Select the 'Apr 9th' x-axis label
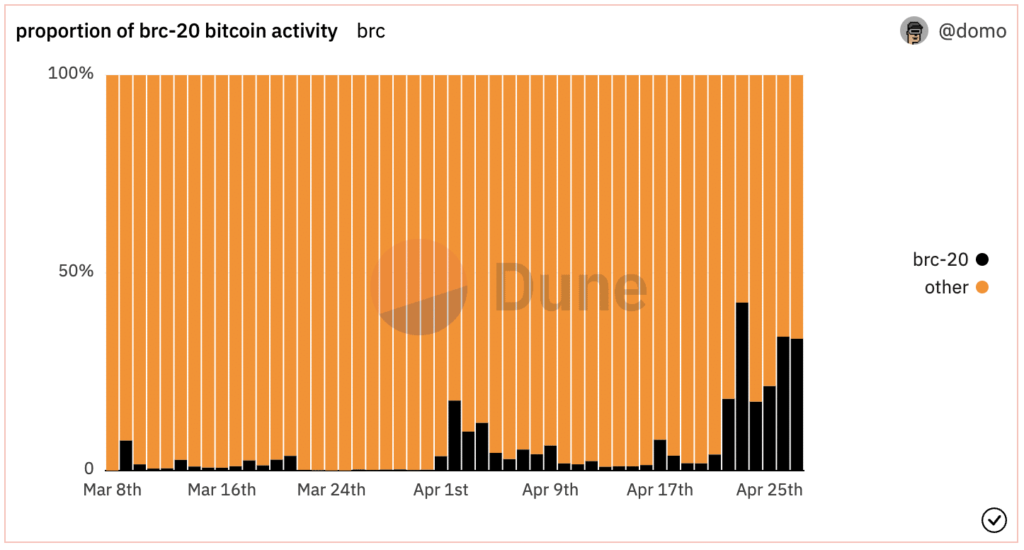The image size is (1024, 550). pos(551,490)
